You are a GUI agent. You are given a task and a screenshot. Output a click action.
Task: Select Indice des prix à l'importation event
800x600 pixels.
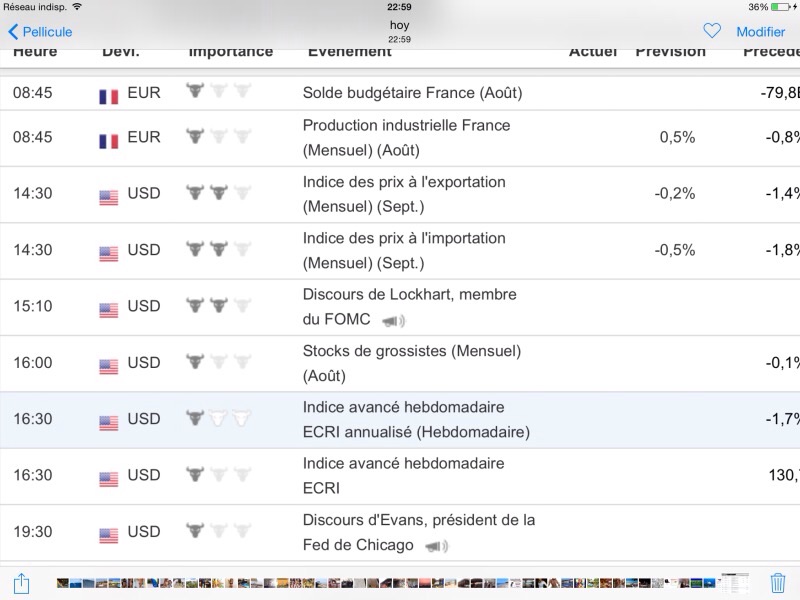(x=404, y=250)
